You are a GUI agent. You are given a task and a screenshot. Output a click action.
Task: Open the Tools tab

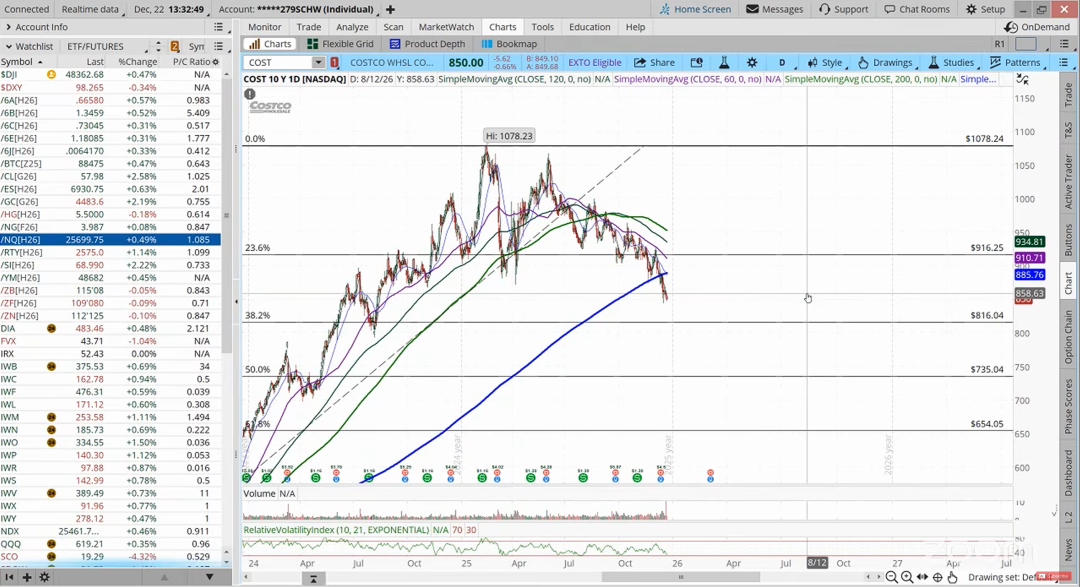pyautogui.click(x=542, y=27)
